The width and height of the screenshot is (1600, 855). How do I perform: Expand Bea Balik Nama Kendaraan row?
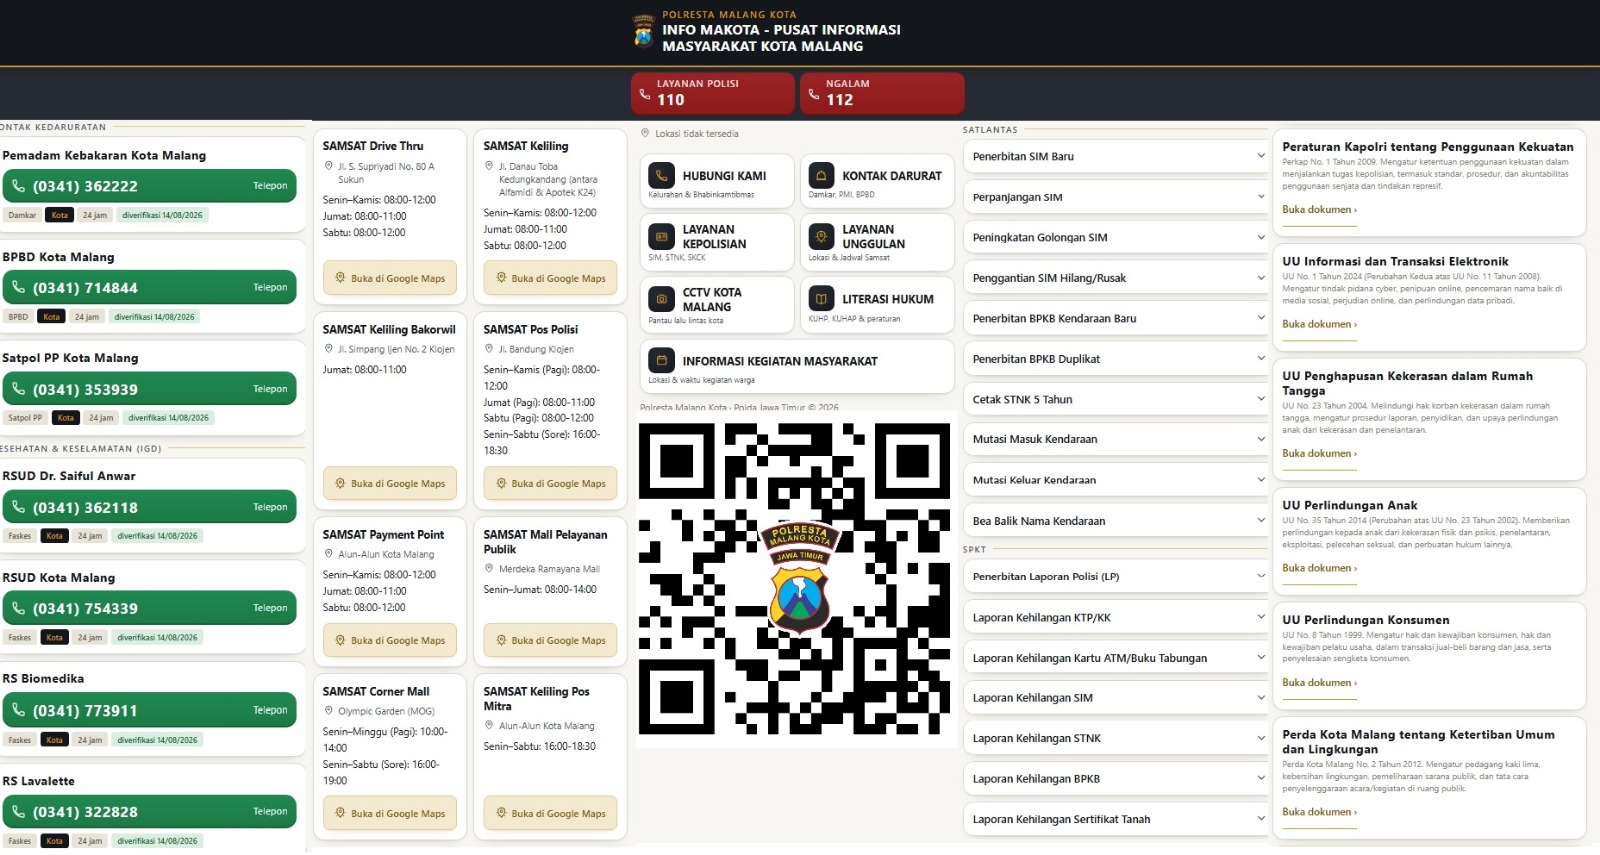coord(1116,521)
